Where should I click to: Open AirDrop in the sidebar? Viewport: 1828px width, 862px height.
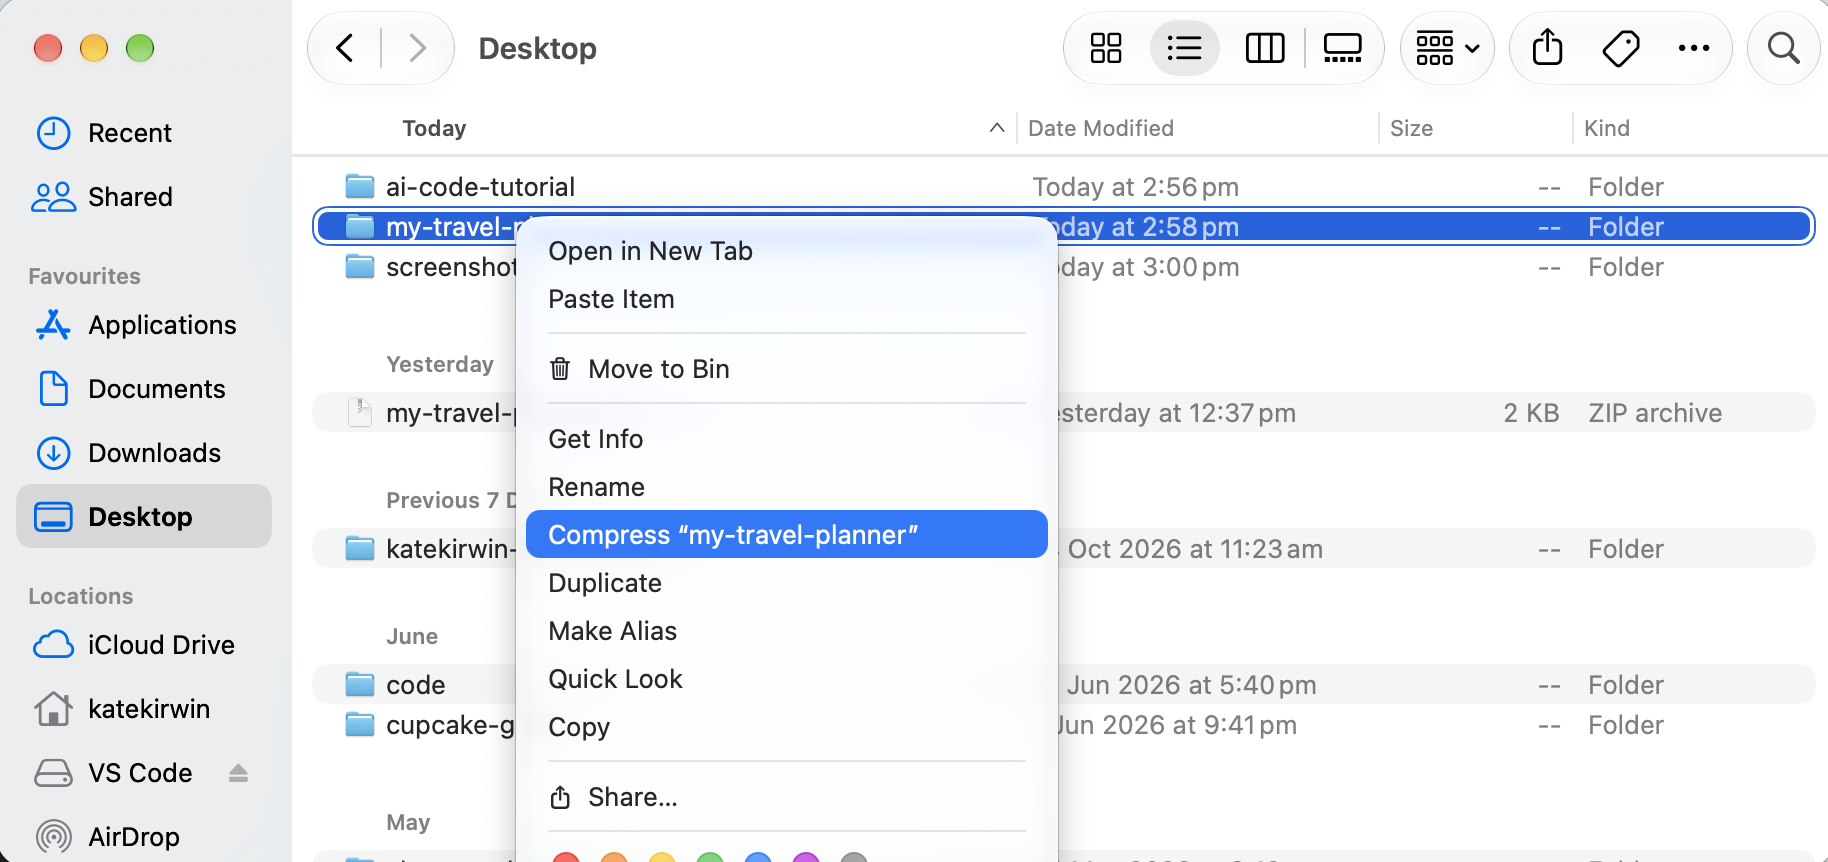tap(144, 837)
